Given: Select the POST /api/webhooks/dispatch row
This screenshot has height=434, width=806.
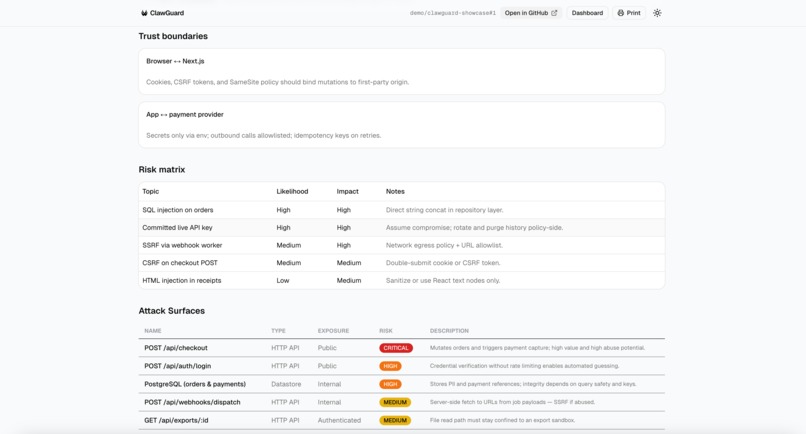Looking at the screenshot, I should click(401, 402).
